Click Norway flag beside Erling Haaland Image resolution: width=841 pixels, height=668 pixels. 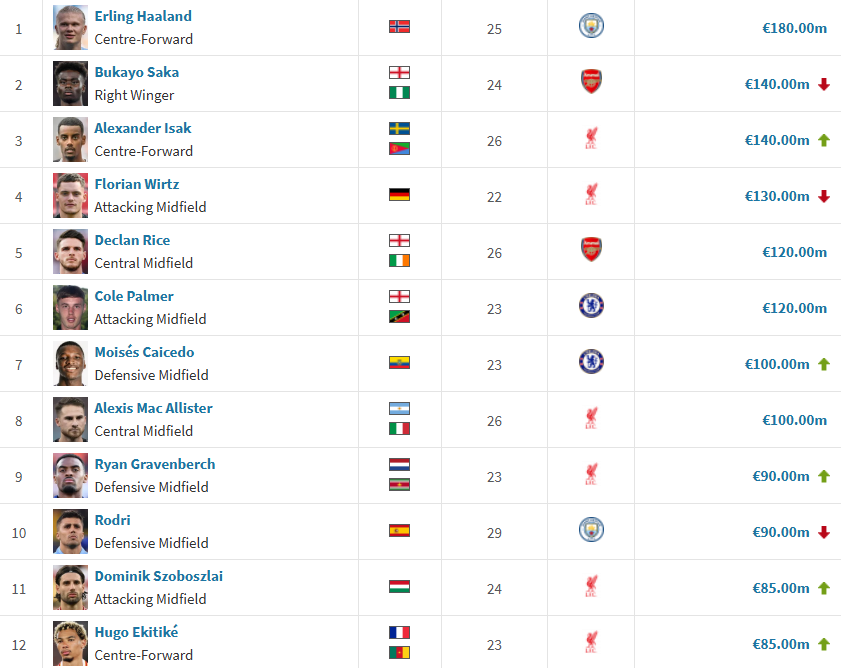tap(399, 27)
